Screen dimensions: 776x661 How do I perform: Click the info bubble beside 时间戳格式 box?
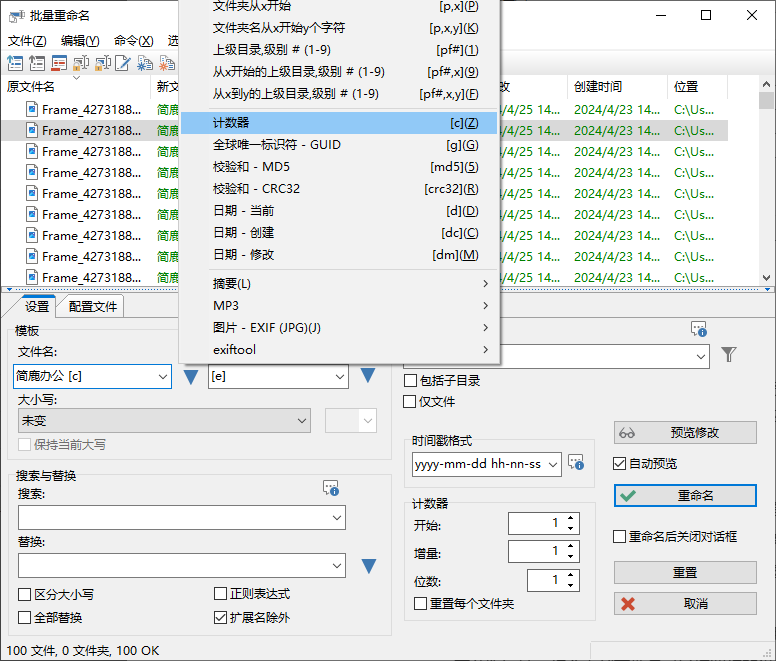576,462
